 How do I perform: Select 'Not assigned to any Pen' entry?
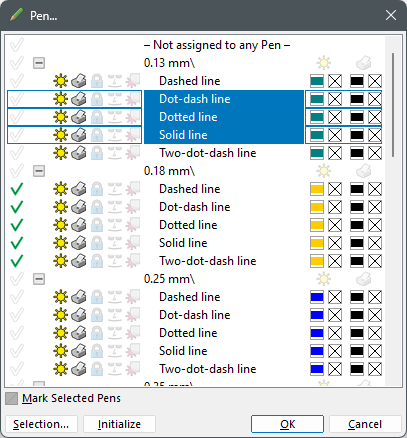217,45
